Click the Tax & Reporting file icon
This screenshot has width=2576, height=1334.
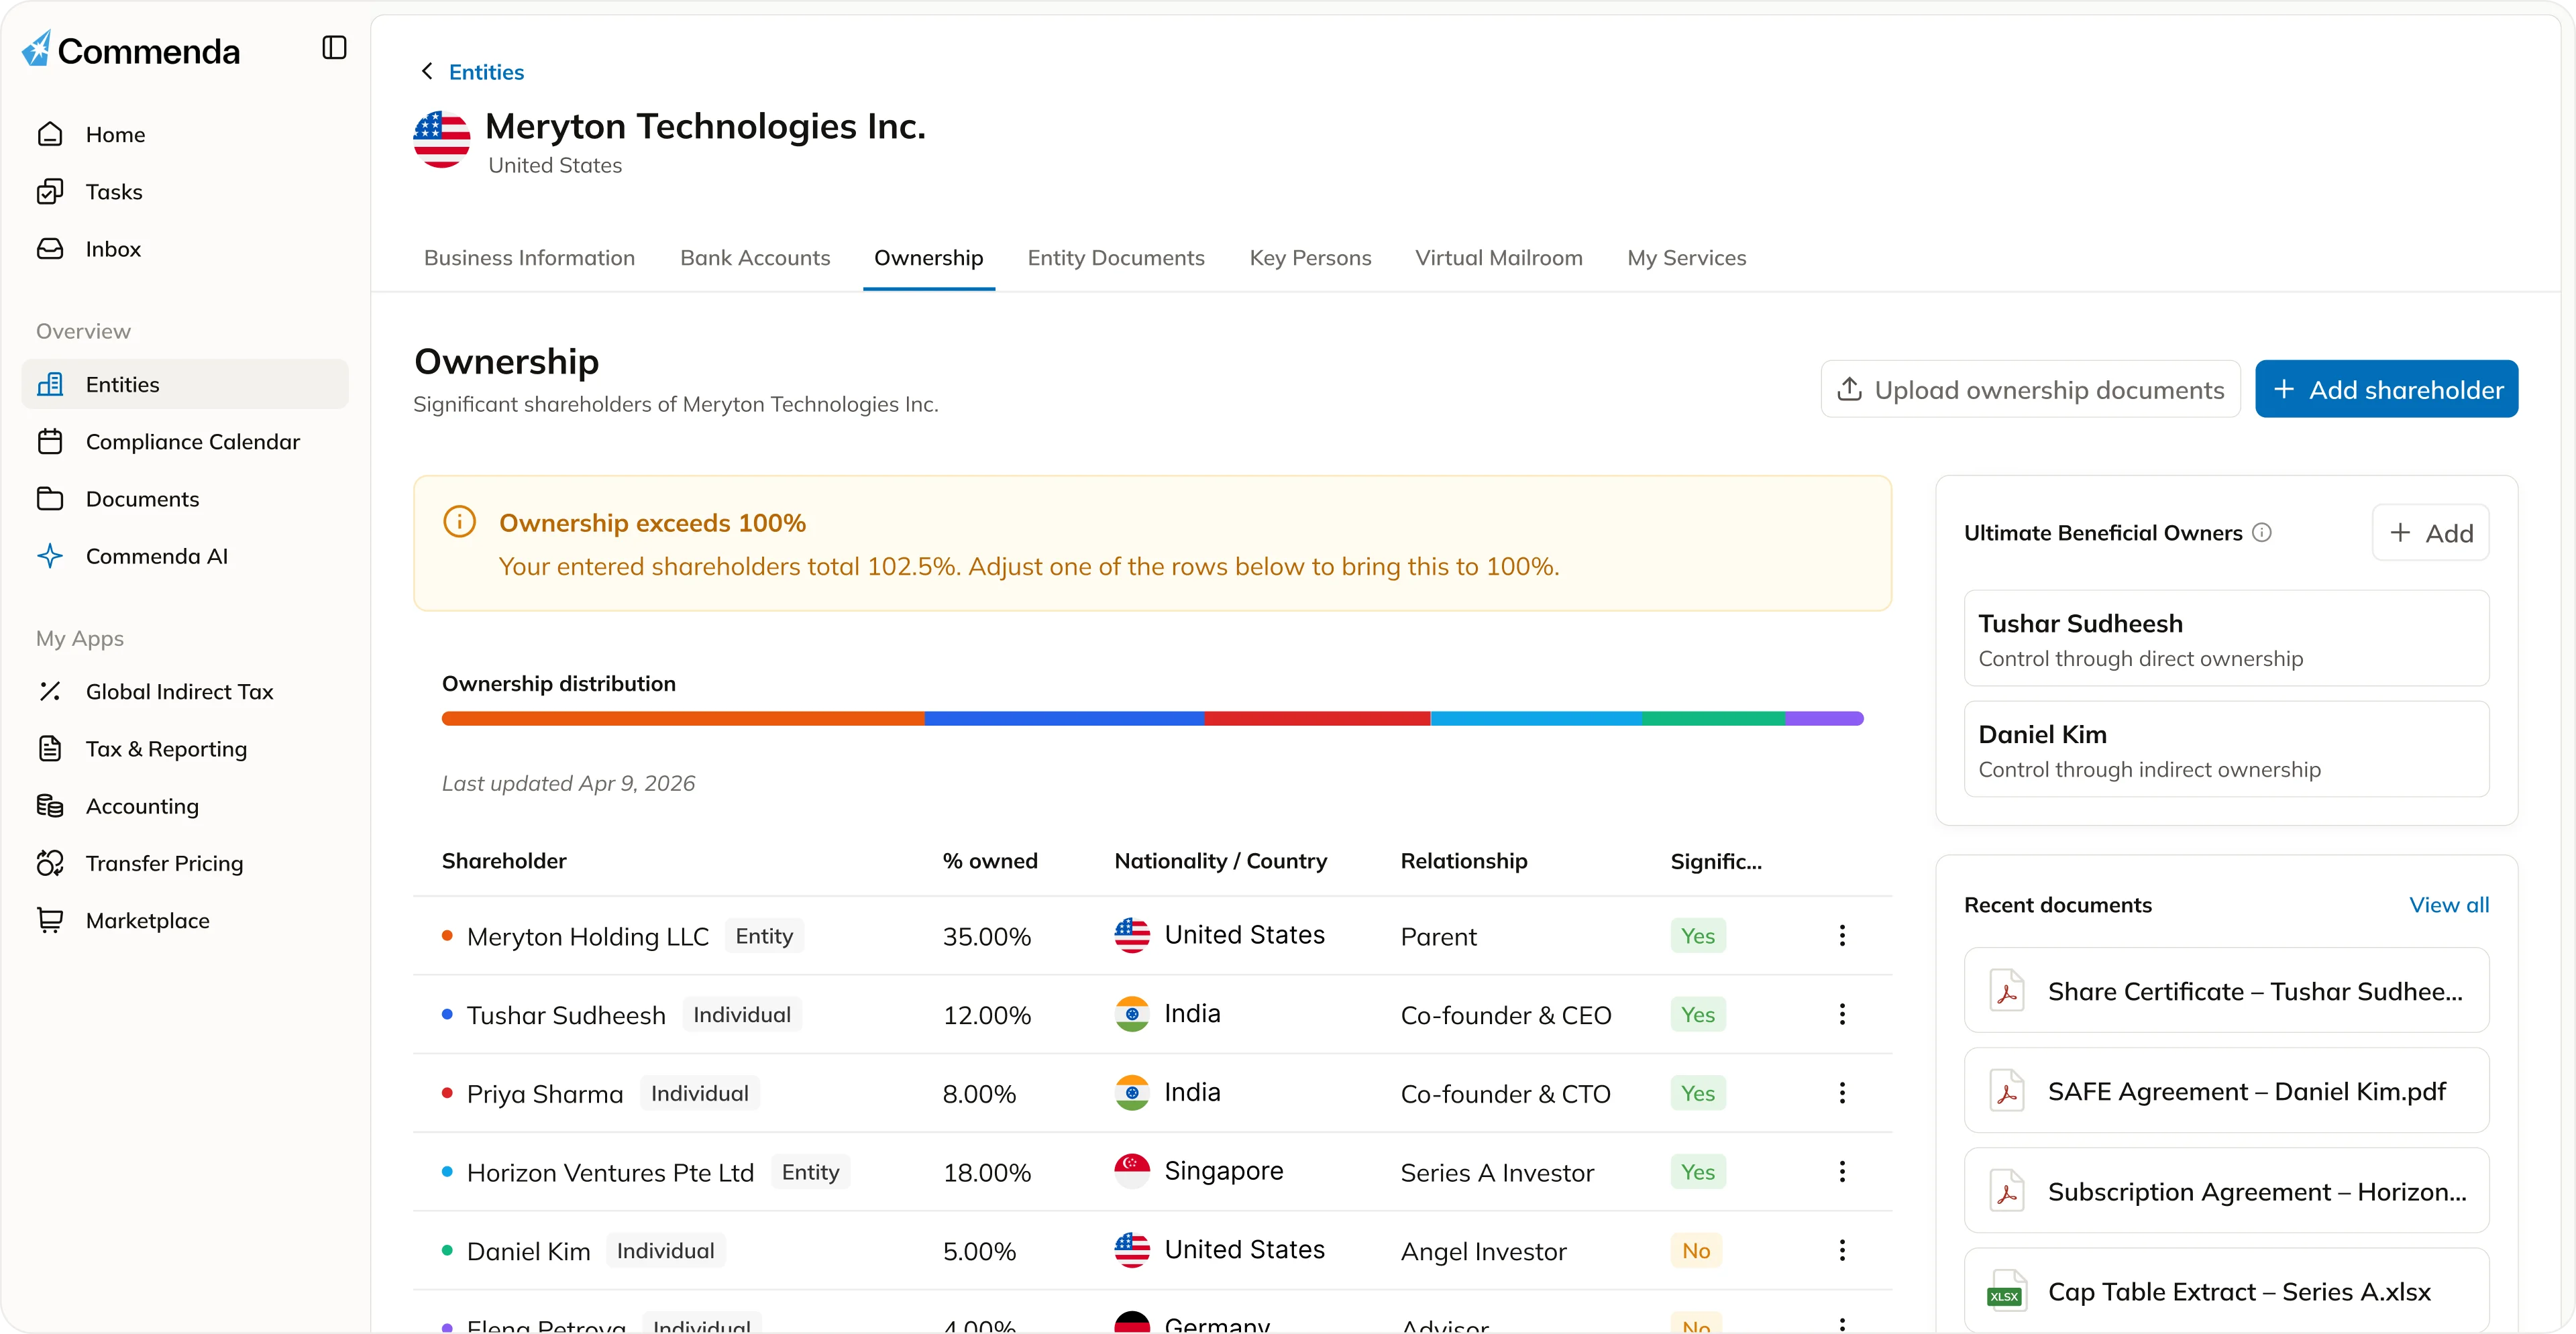pyautogui.click(x=50, y=749)
